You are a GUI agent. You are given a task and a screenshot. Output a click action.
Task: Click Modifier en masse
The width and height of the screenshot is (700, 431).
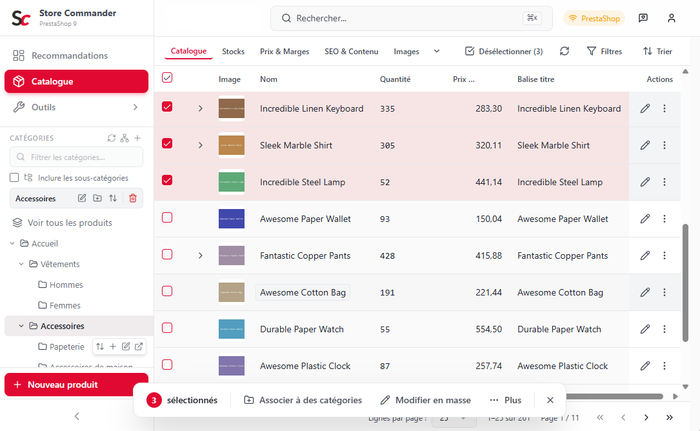[425, 400]
